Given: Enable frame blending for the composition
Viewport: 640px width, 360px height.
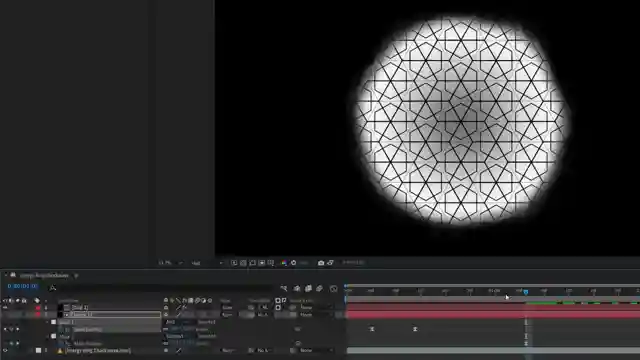Looking at the screenshot, I should click(x=309, y=289).
